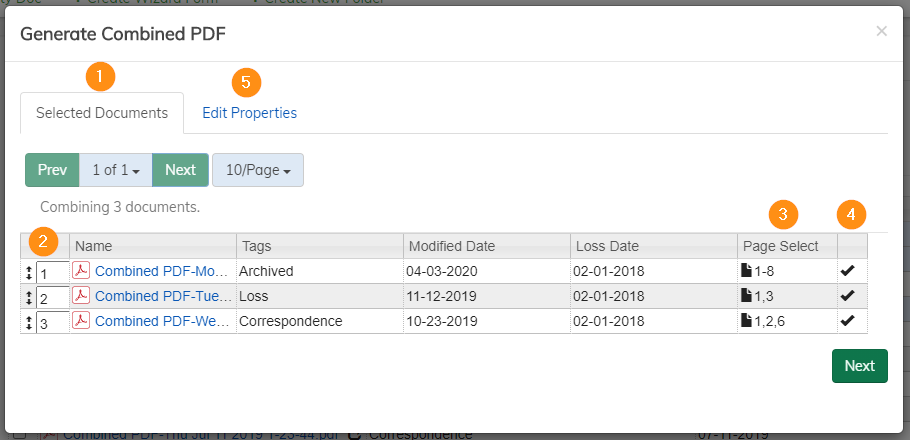Screen dimensions: 910x440
Task: Click the page icon next to 1,2,6
Action: (x=746, y=321)
